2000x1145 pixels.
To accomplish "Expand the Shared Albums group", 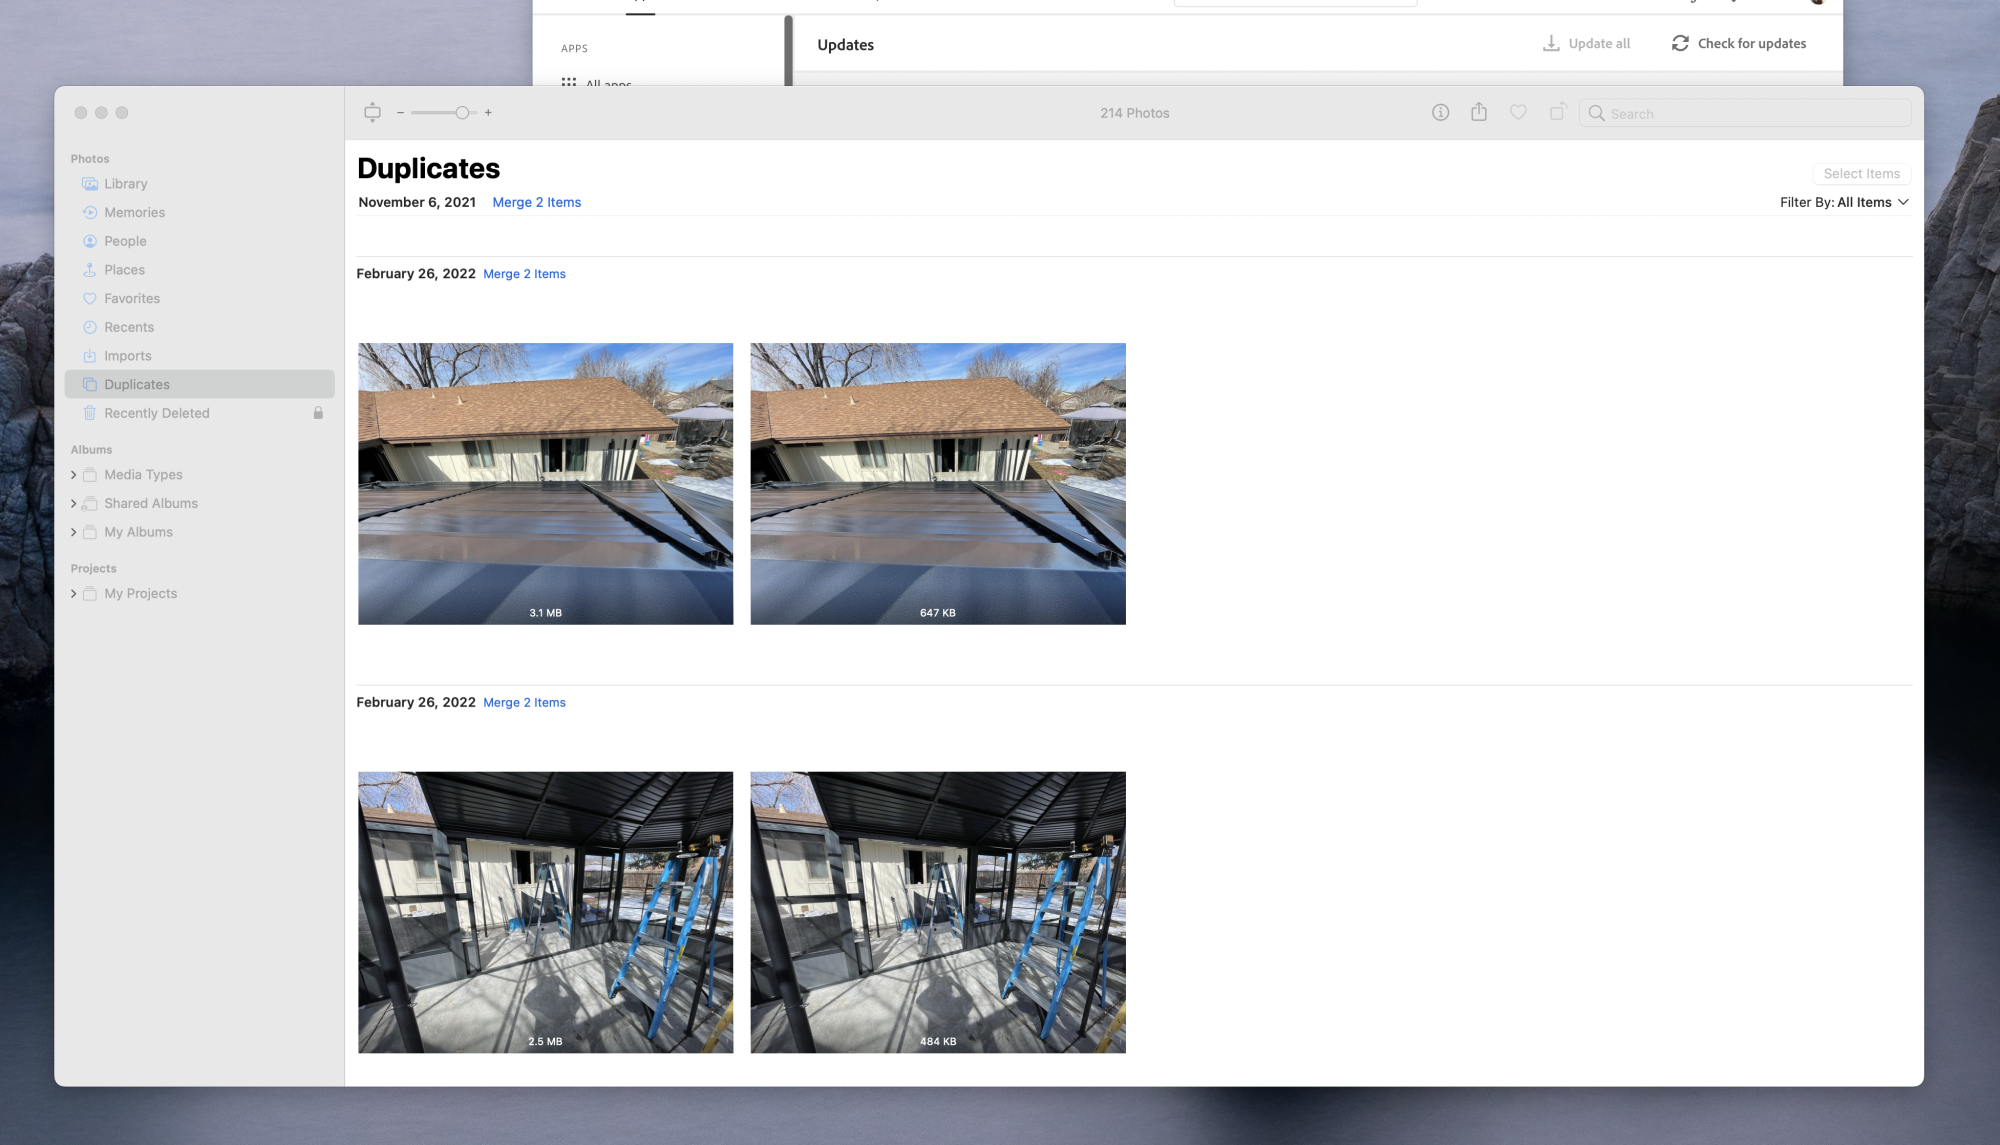I will pyautogui.click(x=74, y=504).
